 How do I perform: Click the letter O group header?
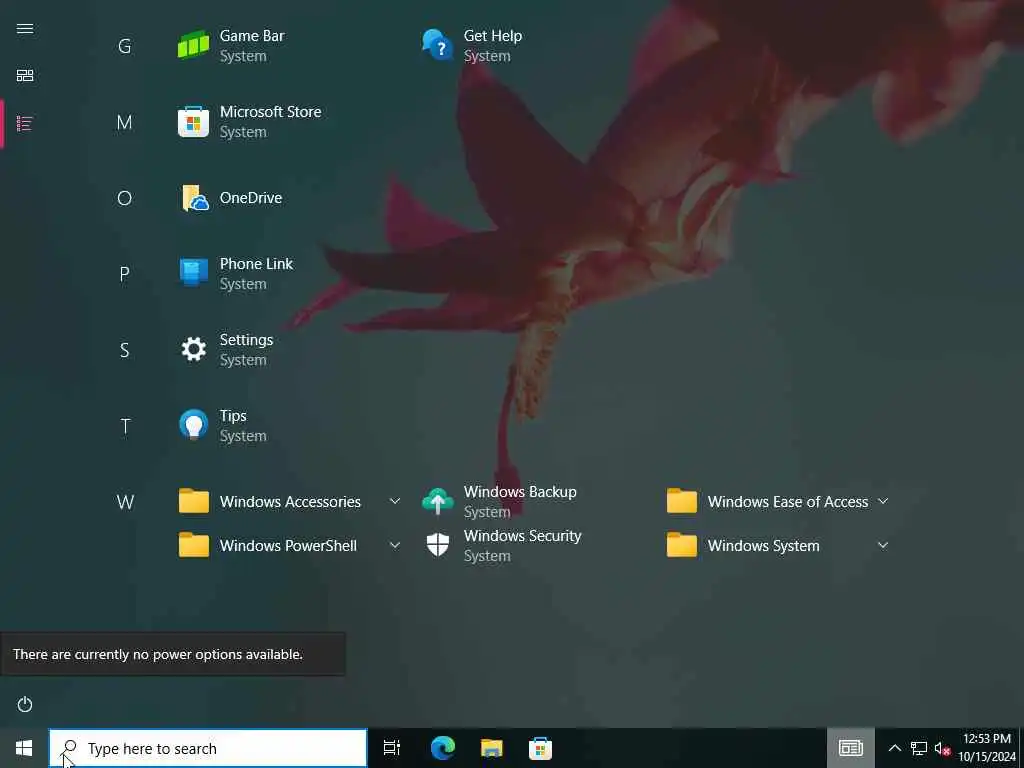click(x=124, y=198)
